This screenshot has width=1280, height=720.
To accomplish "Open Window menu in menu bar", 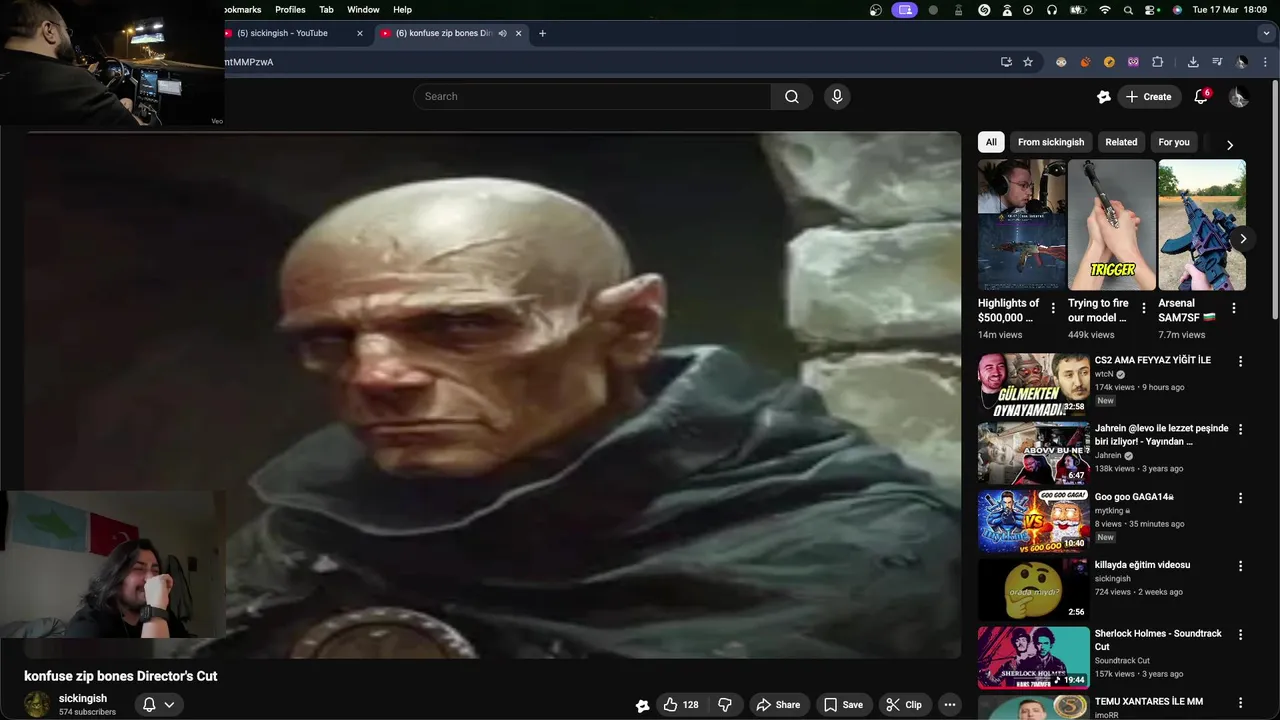I will (x=363, y=9).
